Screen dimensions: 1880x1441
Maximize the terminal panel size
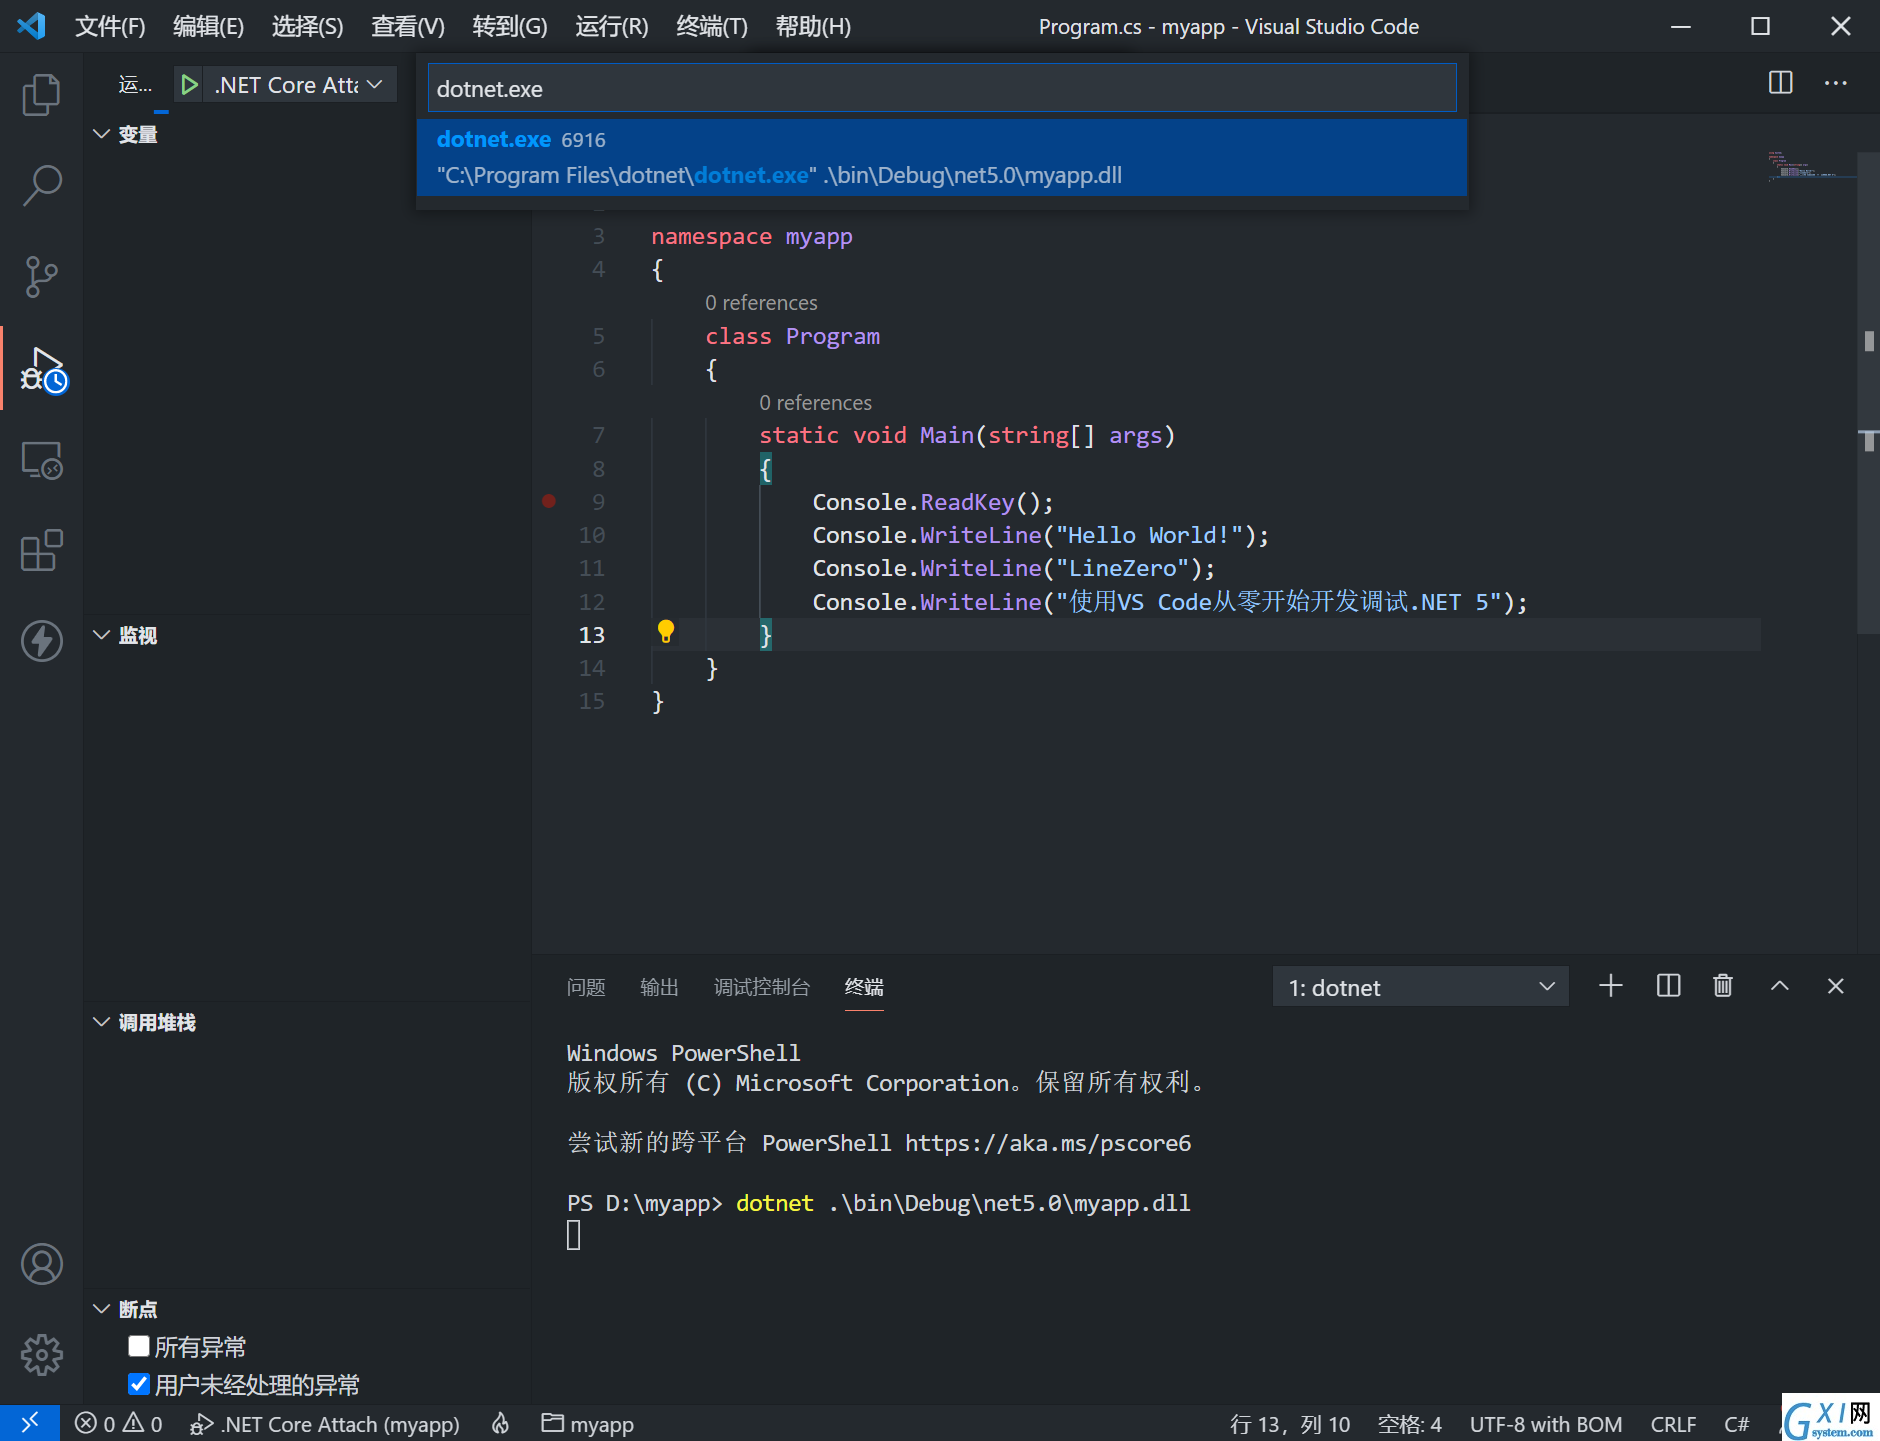click(1779, 986)
